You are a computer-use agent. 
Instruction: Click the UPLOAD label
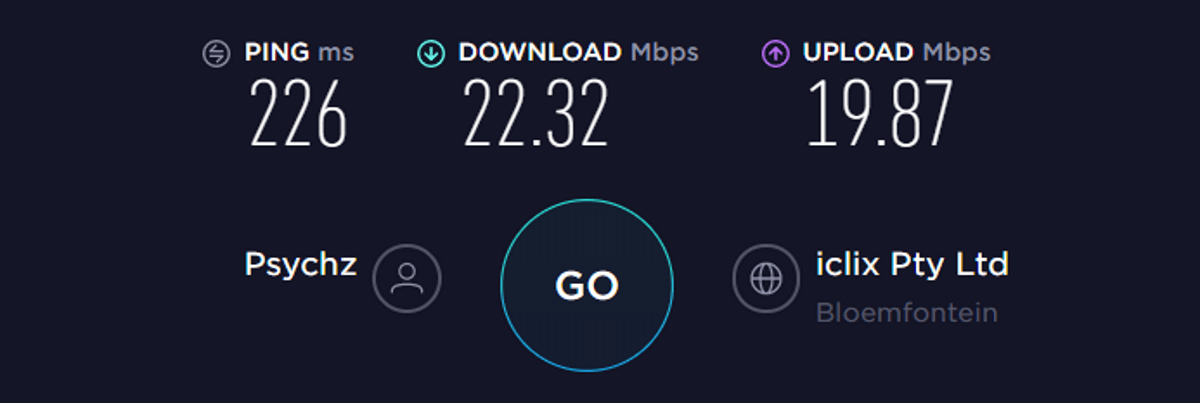pos(858,52)
